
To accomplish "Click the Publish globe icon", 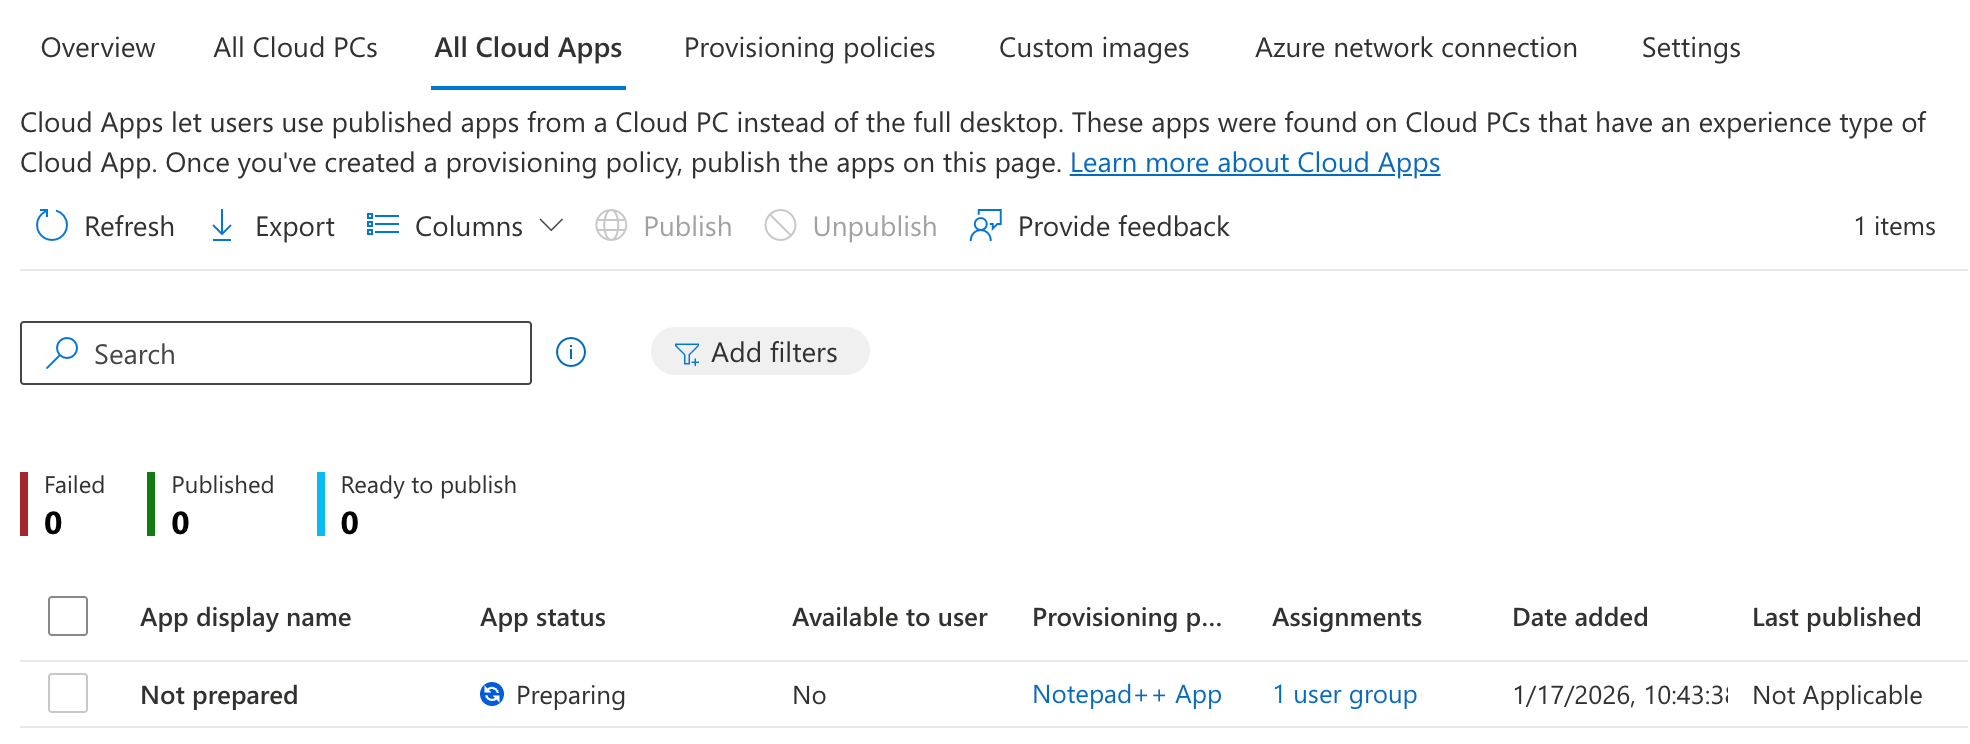I will pos(611,226).
